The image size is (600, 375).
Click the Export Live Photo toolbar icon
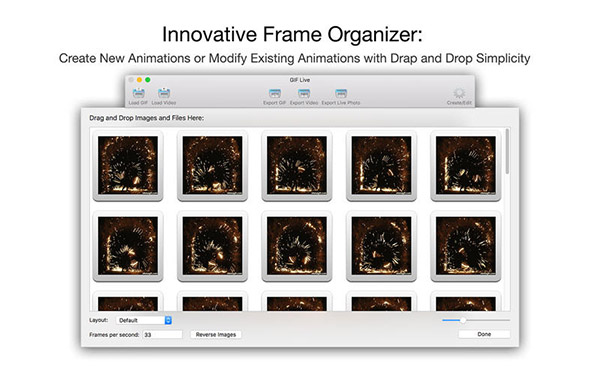pyautogui.click(x=341, y=93)
